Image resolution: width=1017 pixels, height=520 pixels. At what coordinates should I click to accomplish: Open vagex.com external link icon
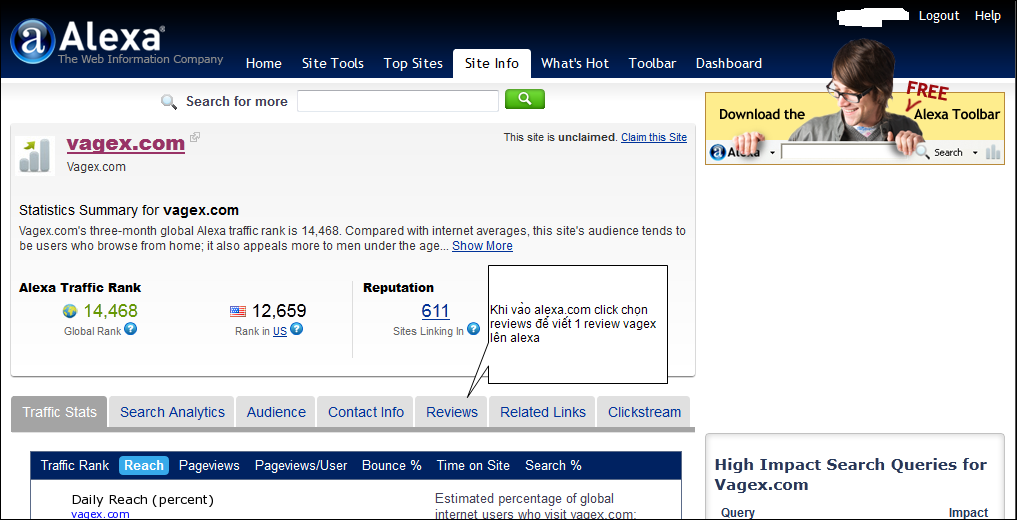tap(195, 137)
